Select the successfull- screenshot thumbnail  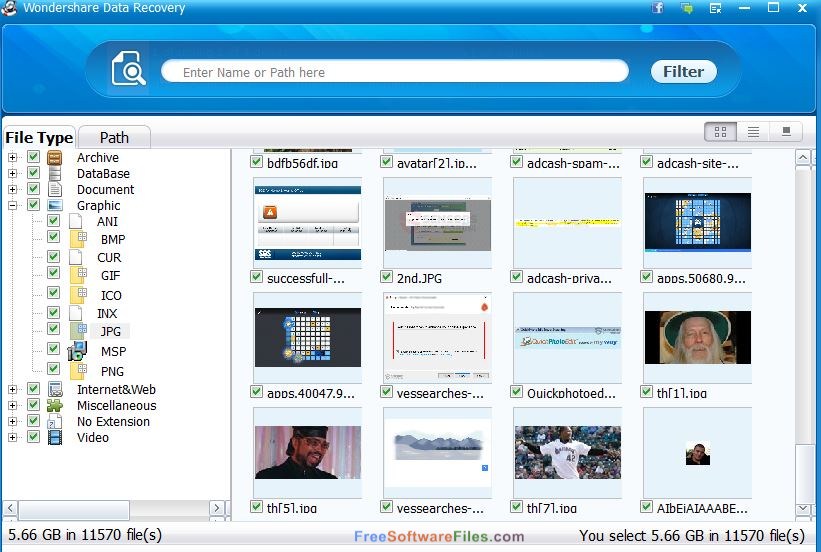click(307, 223)
